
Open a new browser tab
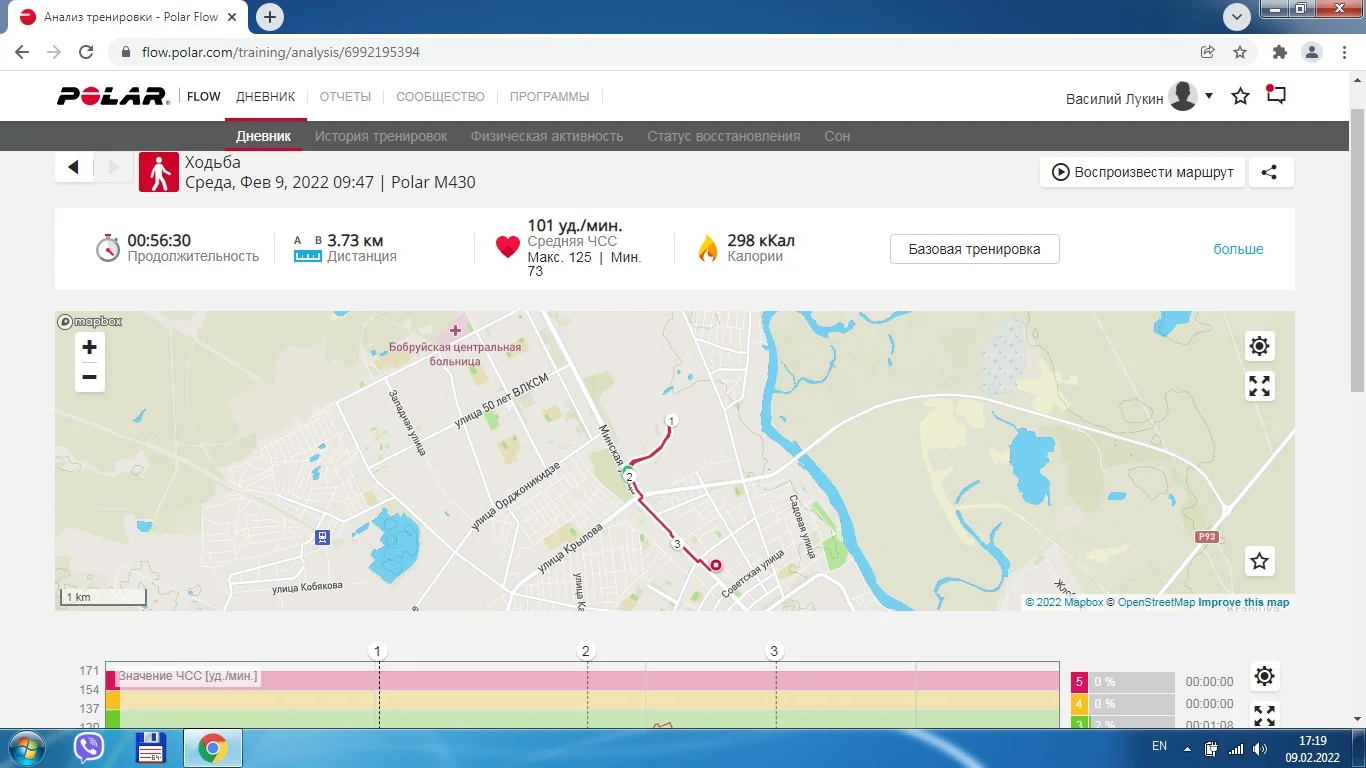[270, 17]
